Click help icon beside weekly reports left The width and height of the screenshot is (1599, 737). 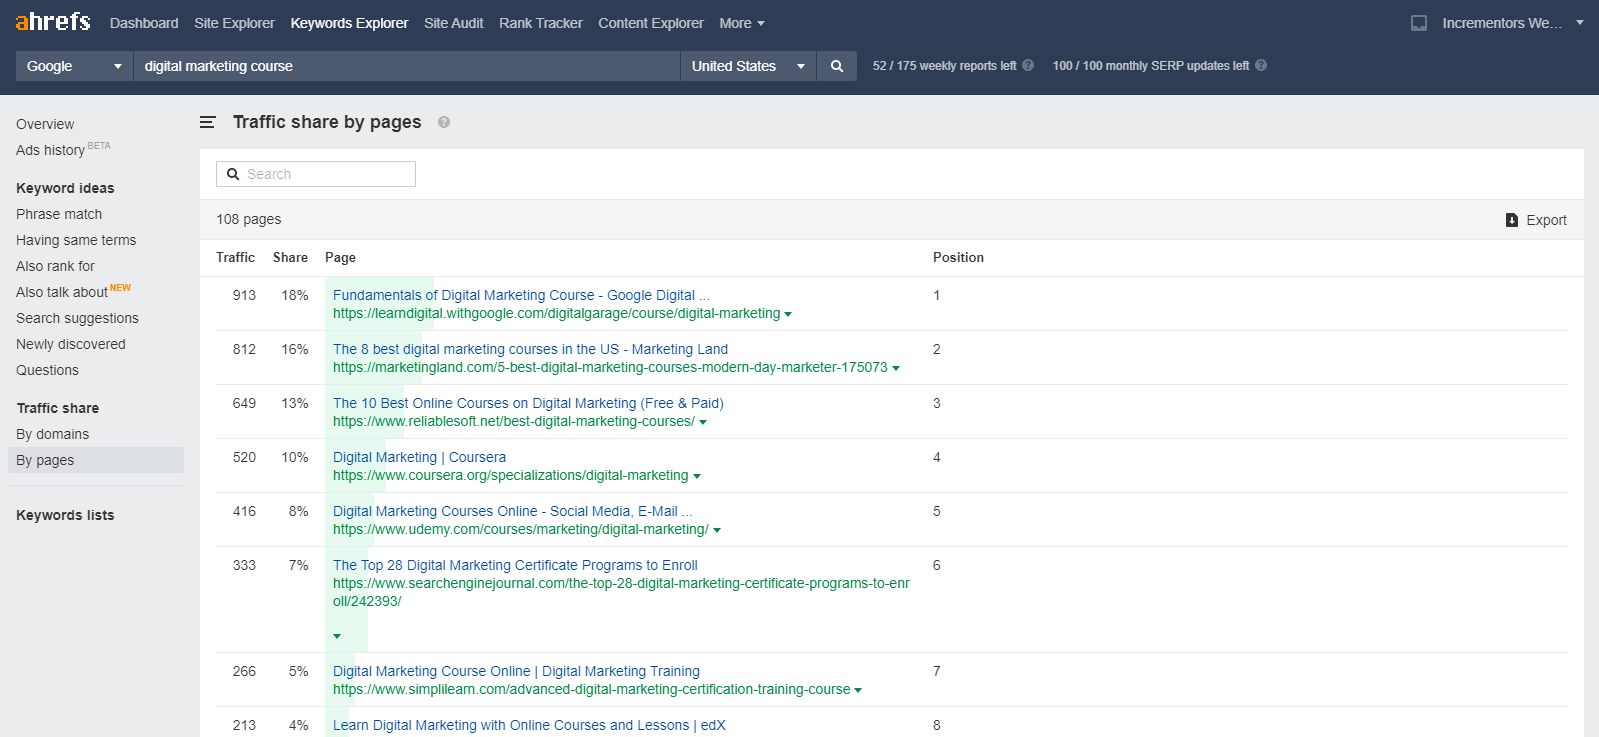click(1028, 66)
